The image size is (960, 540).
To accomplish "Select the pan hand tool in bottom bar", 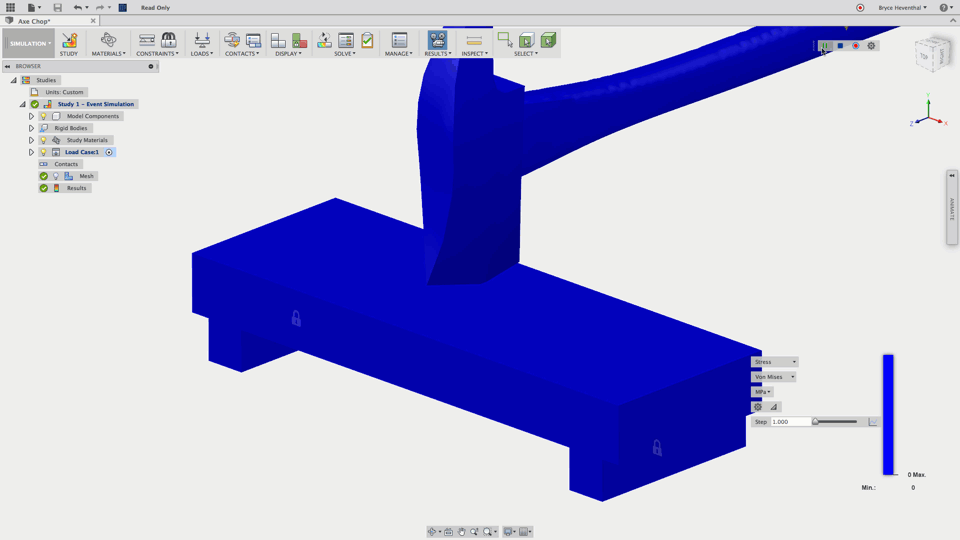I will tap(462, 531).
